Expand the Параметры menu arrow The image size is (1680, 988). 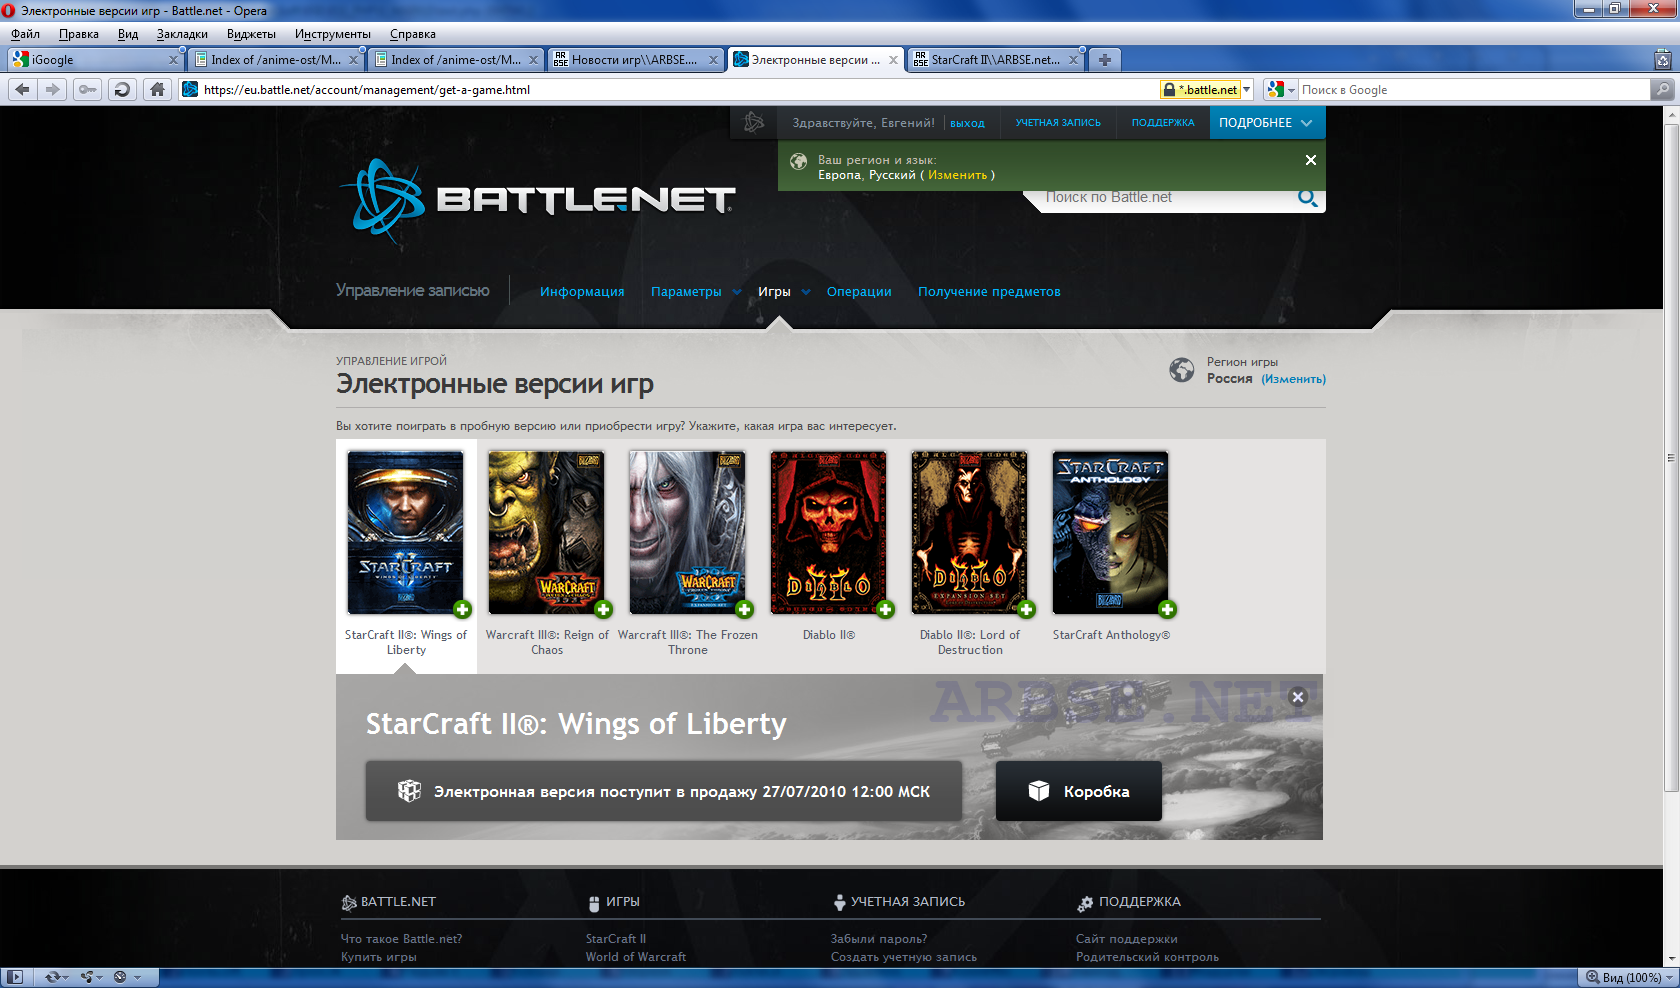(737, 292)
